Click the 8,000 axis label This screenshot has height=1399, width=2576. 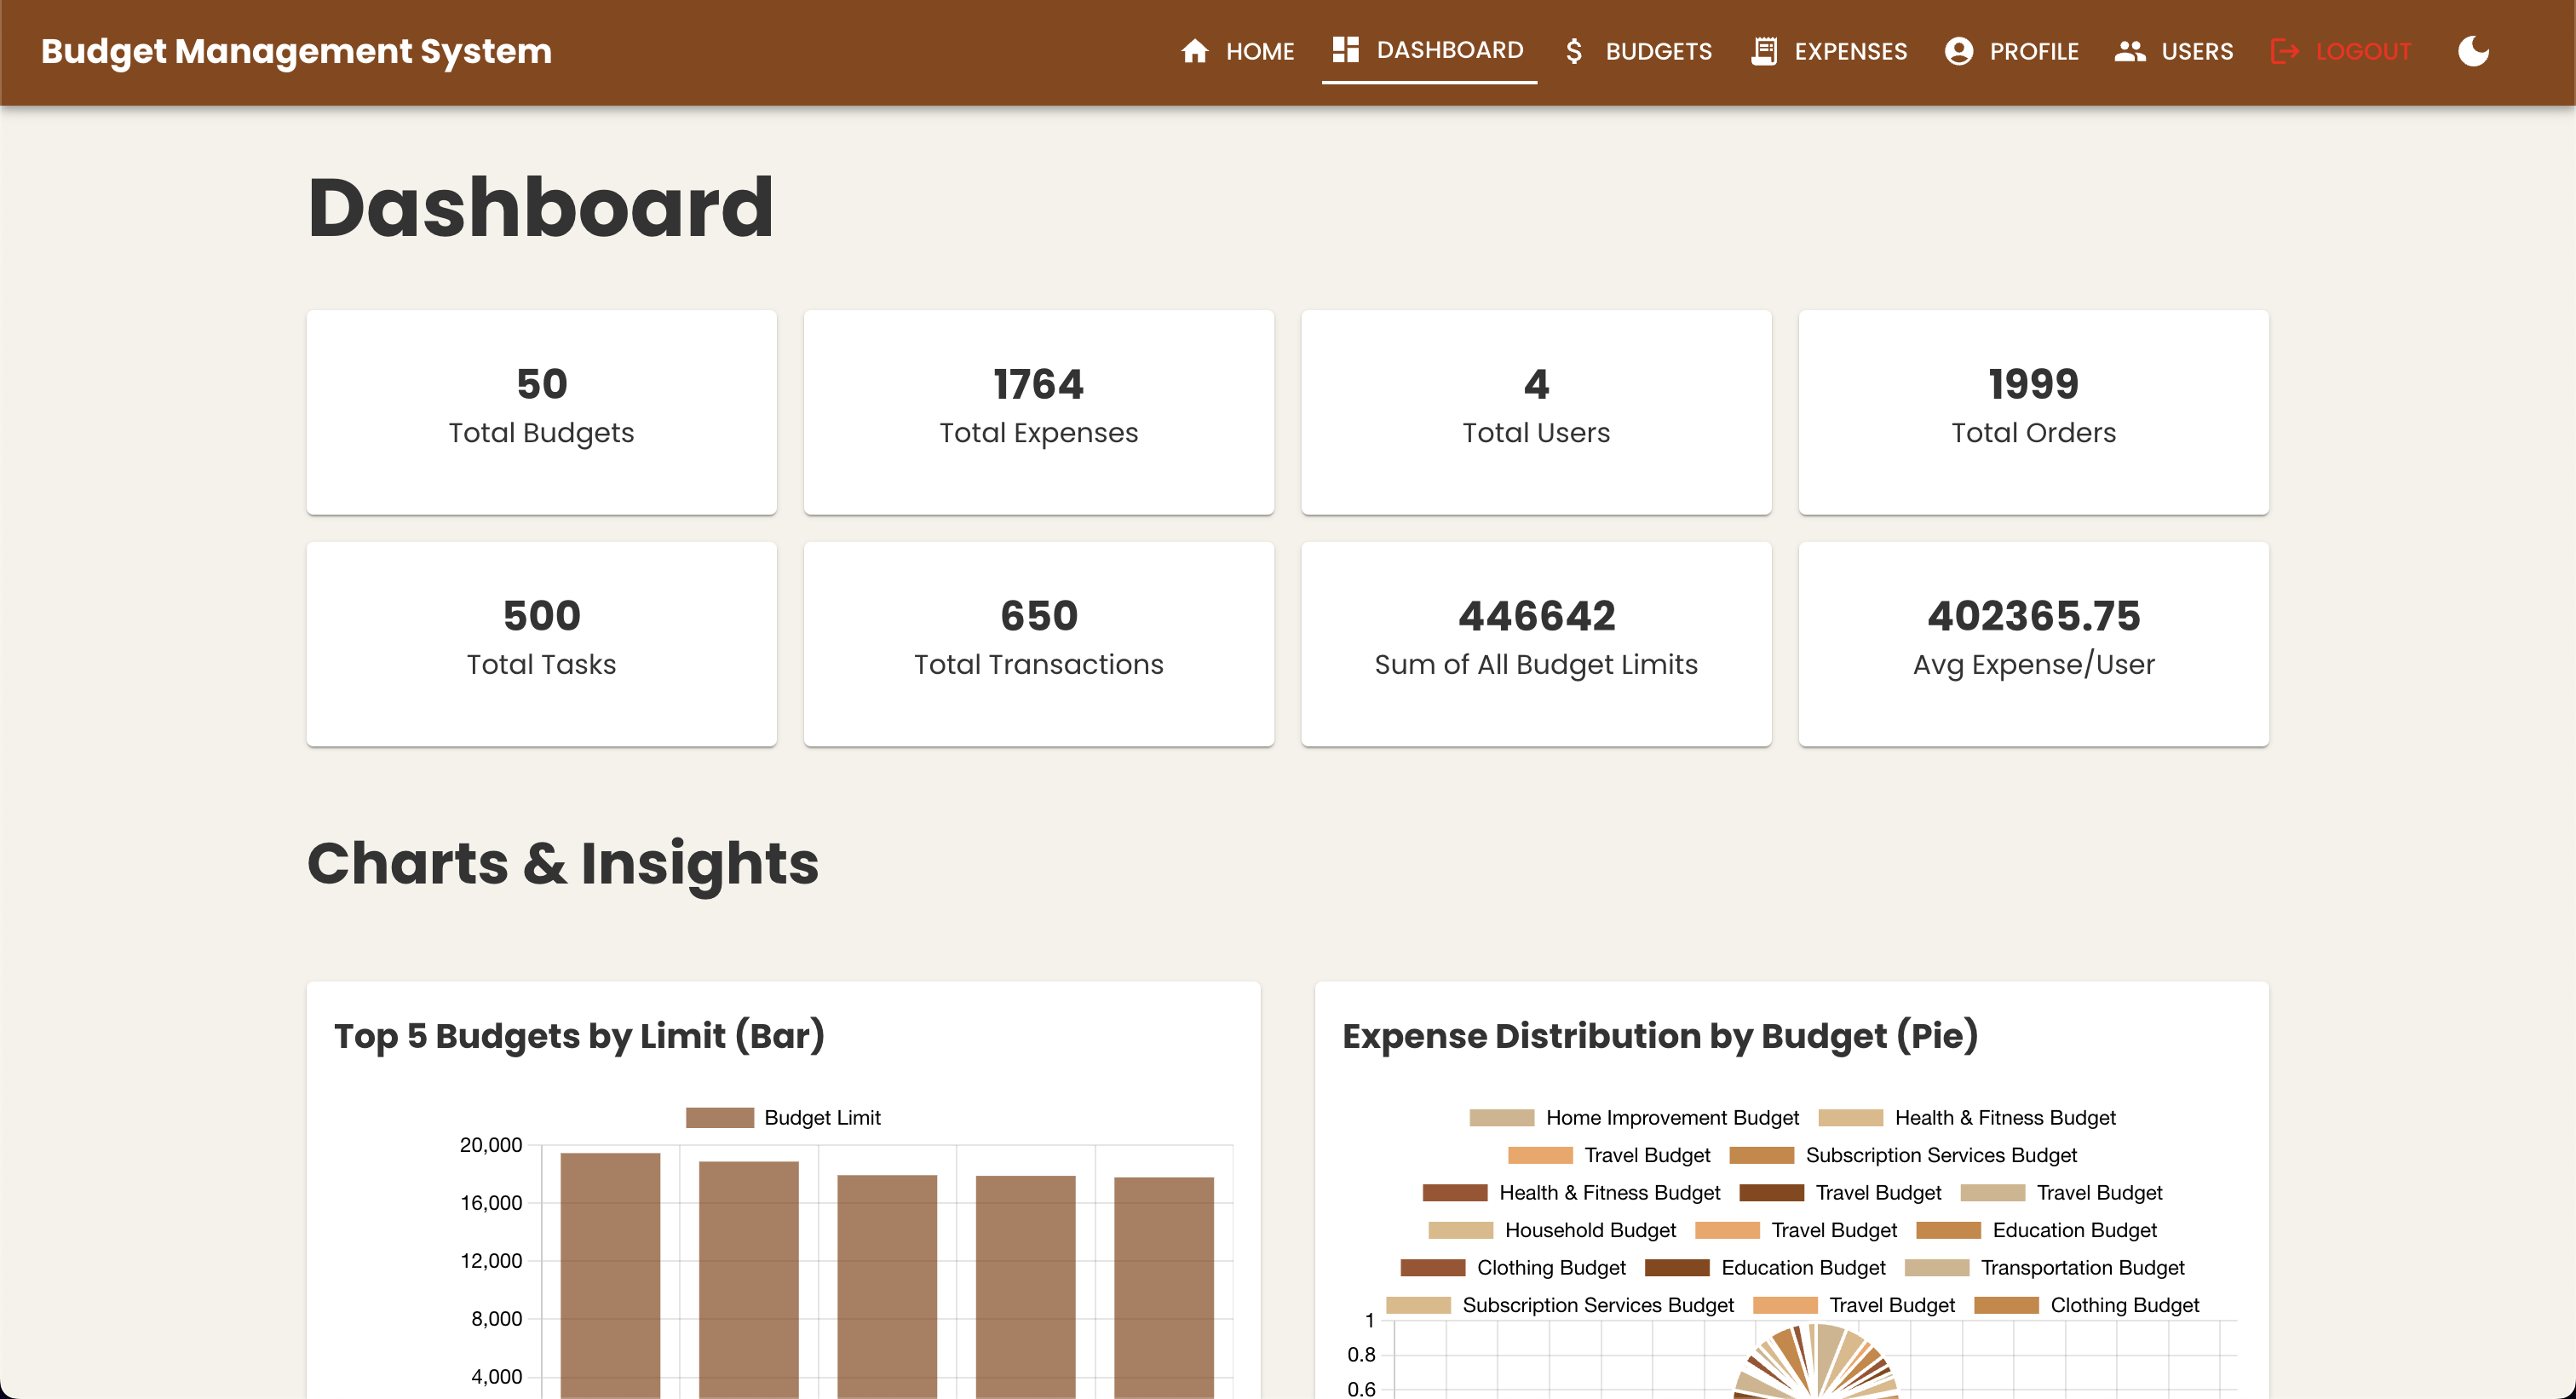coord(496,1318)
